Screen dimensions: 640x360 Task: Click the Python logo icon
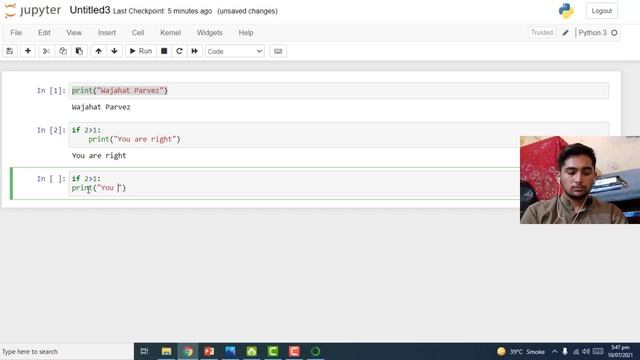pyautogui.click(x=566, y=11)
